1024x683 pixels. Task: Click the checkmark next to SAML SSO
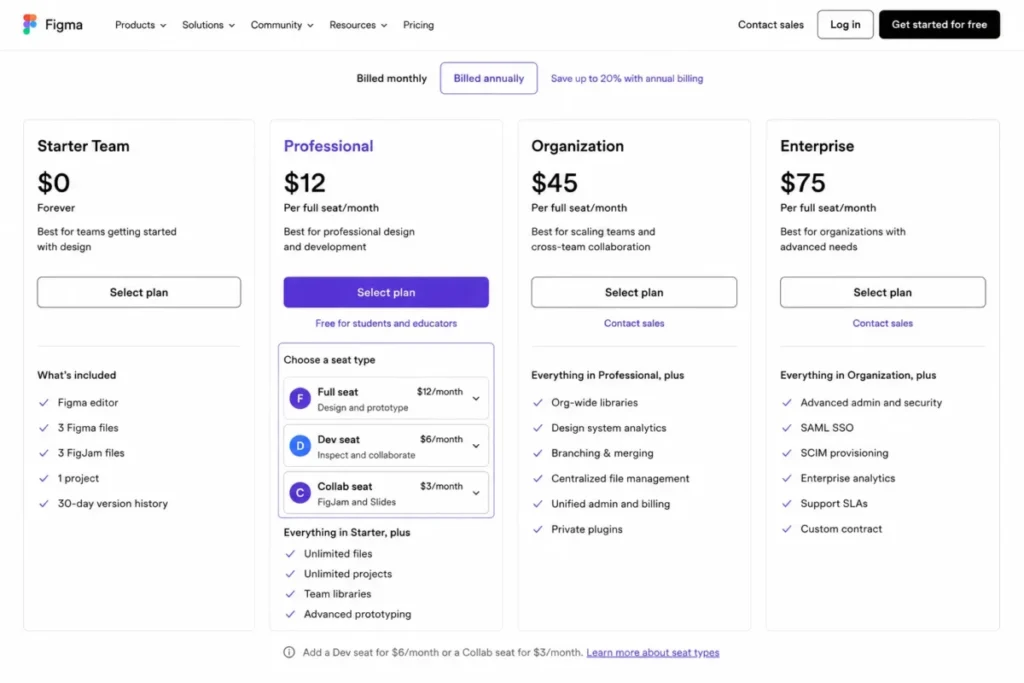[x=786, y=428]
